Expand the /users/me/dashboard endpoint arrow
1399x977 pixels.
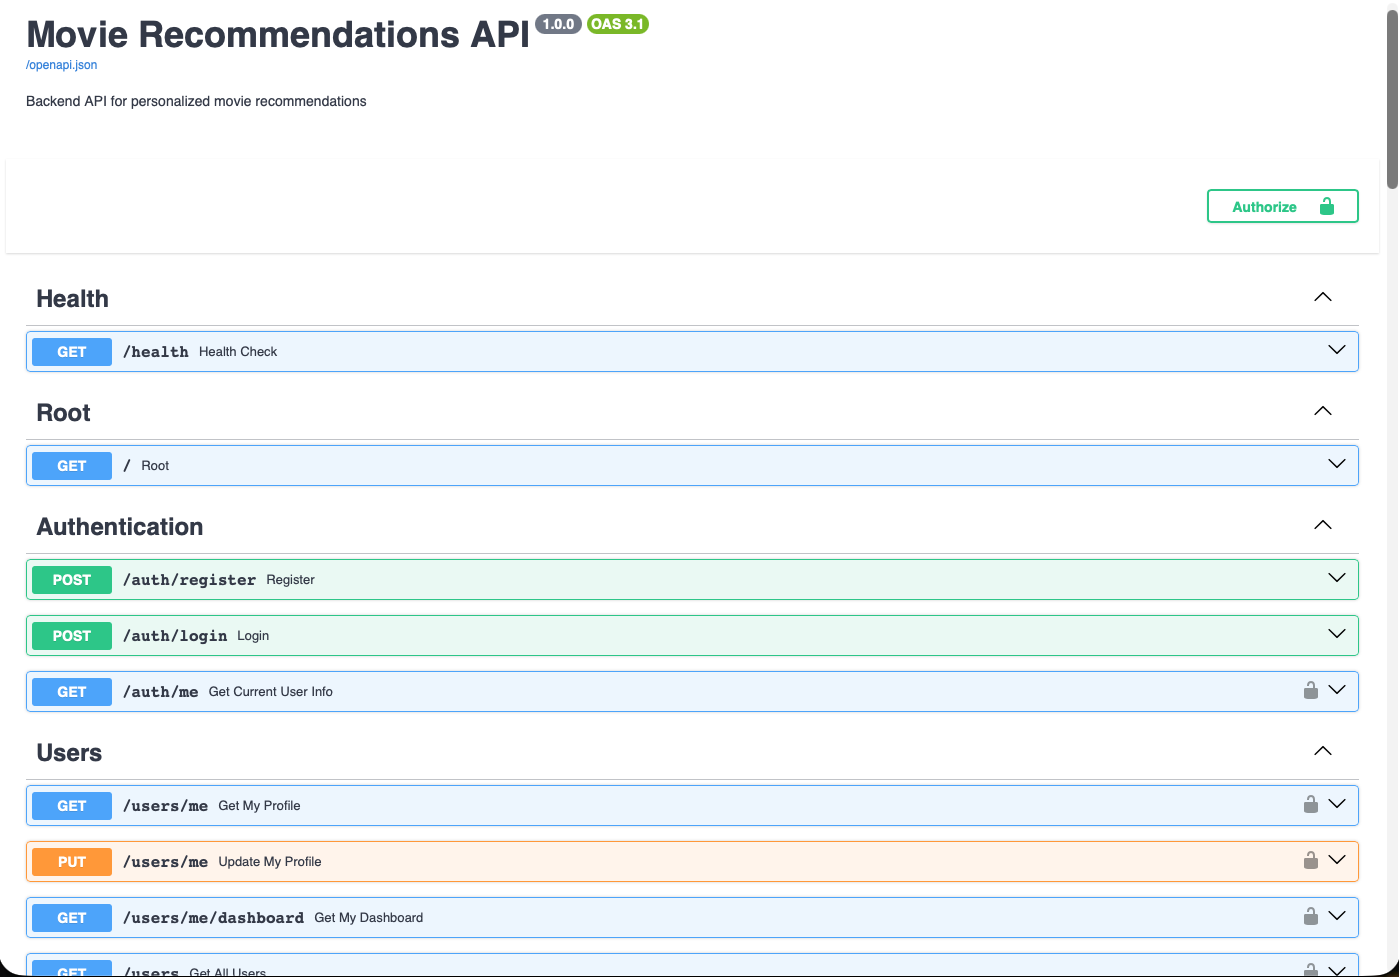pos(1336,917)
